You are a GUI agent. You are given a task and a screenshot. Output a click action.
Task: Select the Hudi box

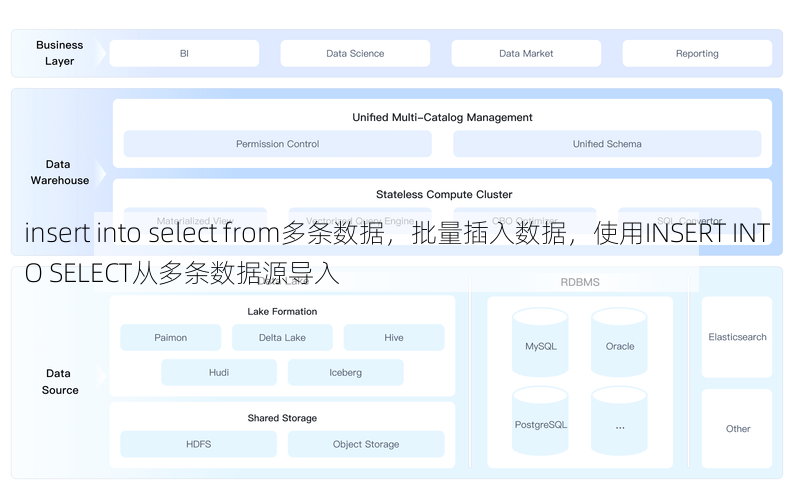[219, 373]
